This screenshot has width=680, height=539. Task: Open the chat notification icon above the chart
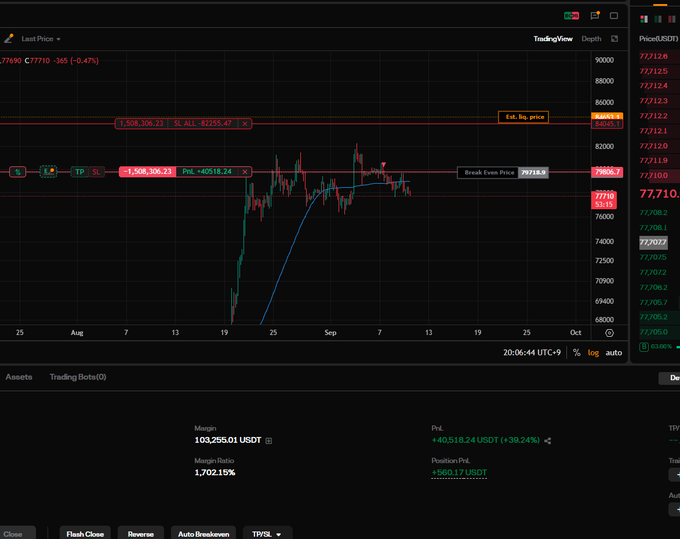(x=595, y=16)
